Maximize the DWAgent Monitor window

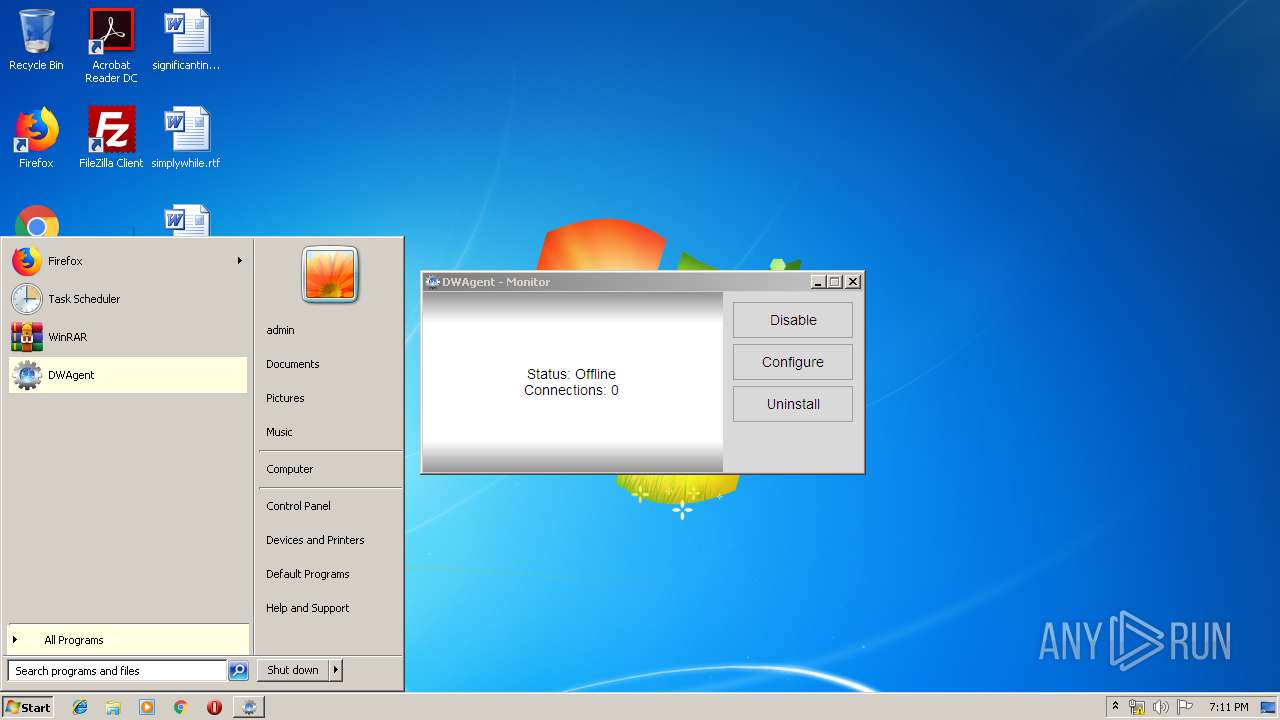point(835,282)
